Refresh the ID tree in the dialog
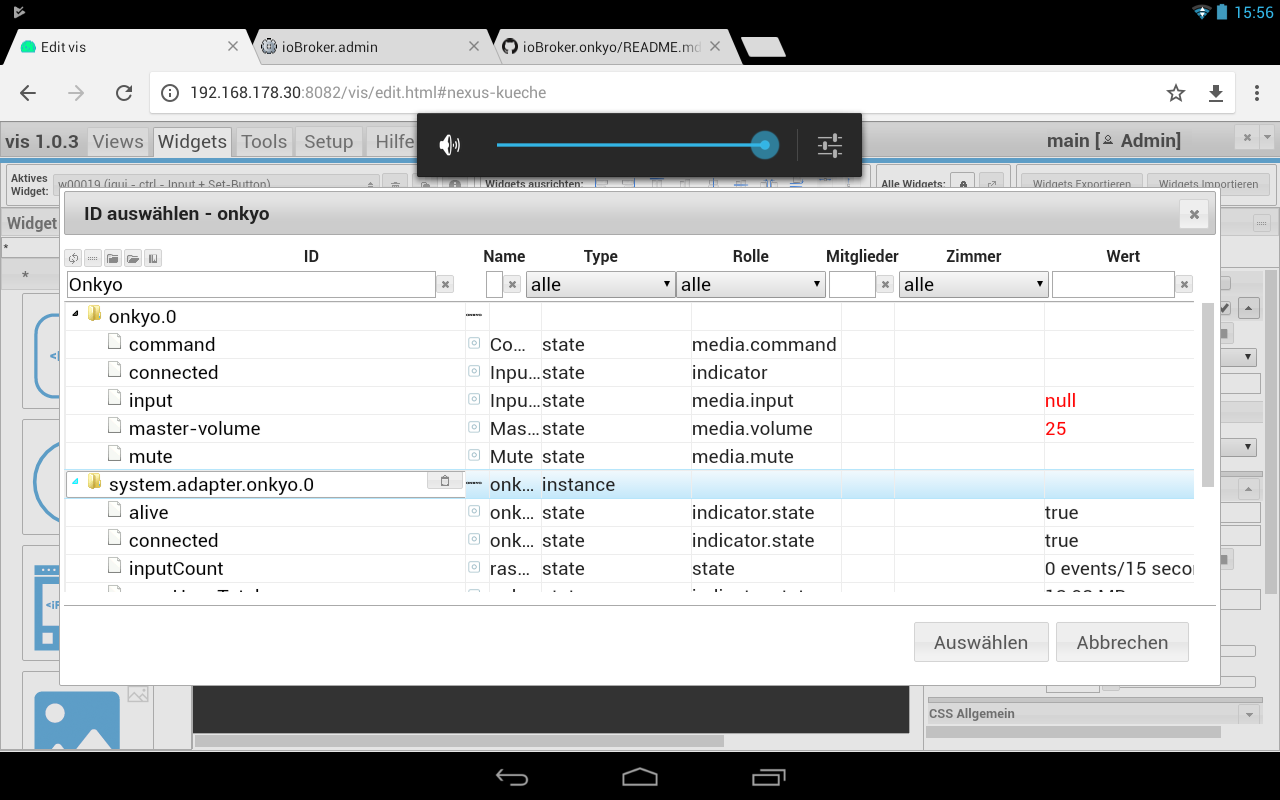The height and width of the screenshot is (800, 1280). tap(73, 258)
